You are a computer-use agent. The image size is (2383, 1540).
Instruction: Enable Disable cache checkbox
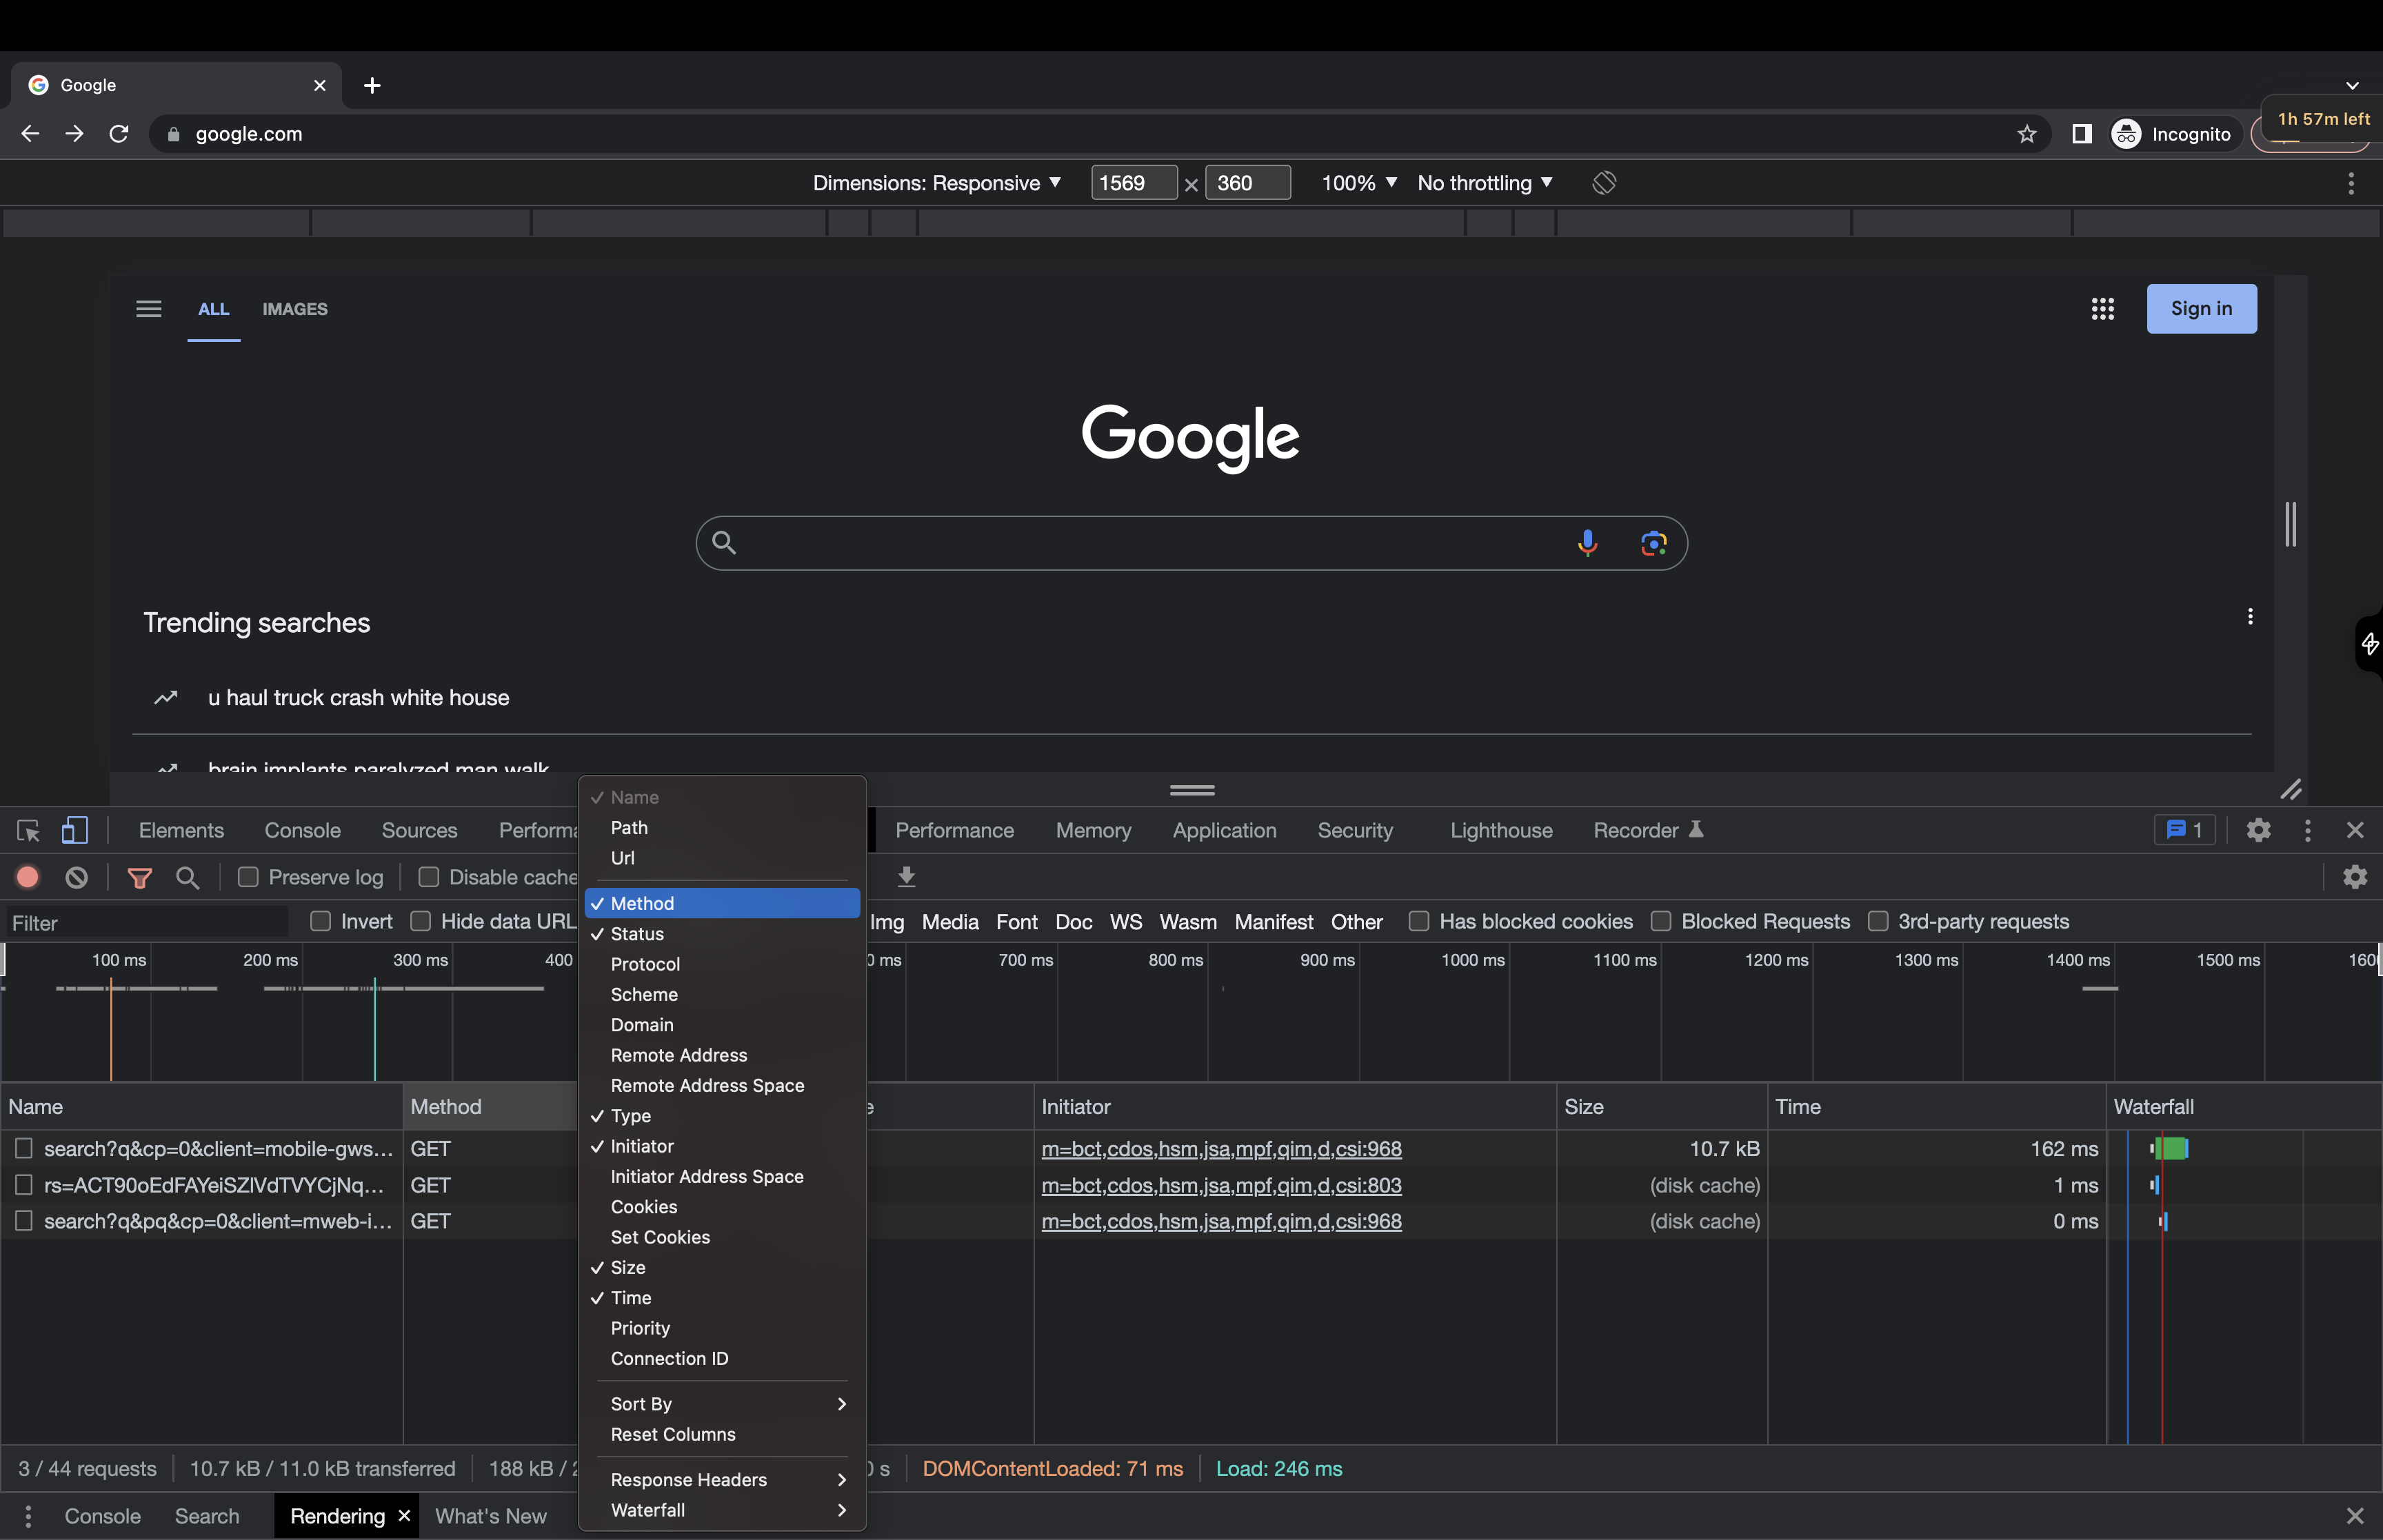[429, 878]
